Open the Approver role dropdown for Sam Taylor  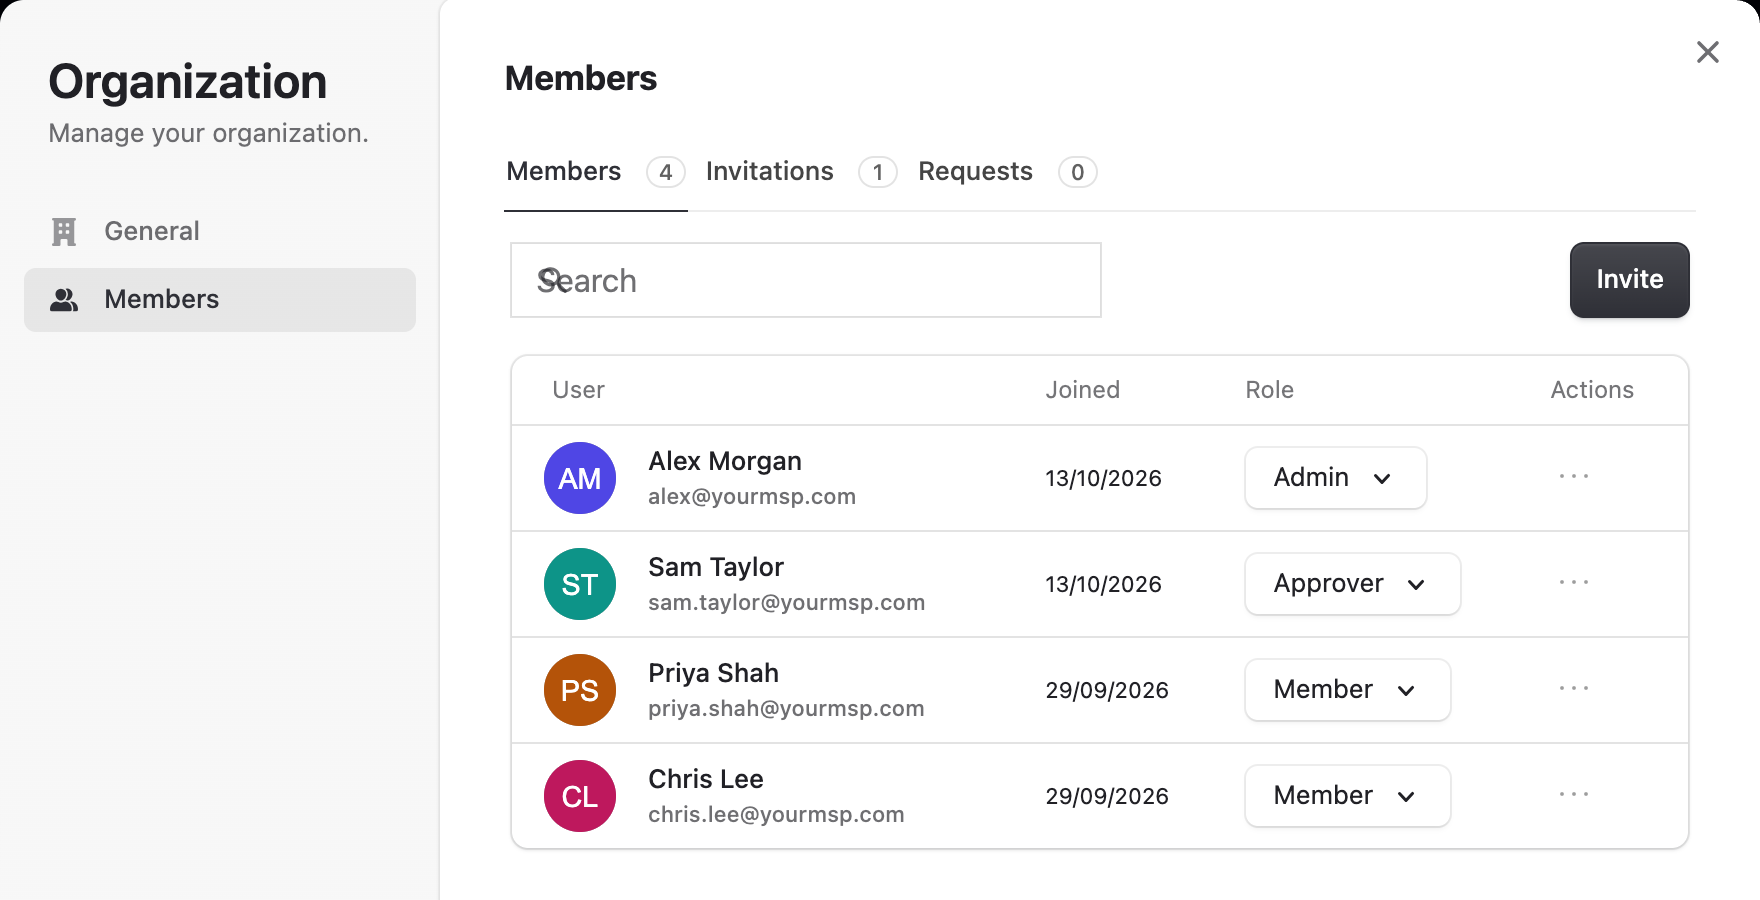(1352, 584)
